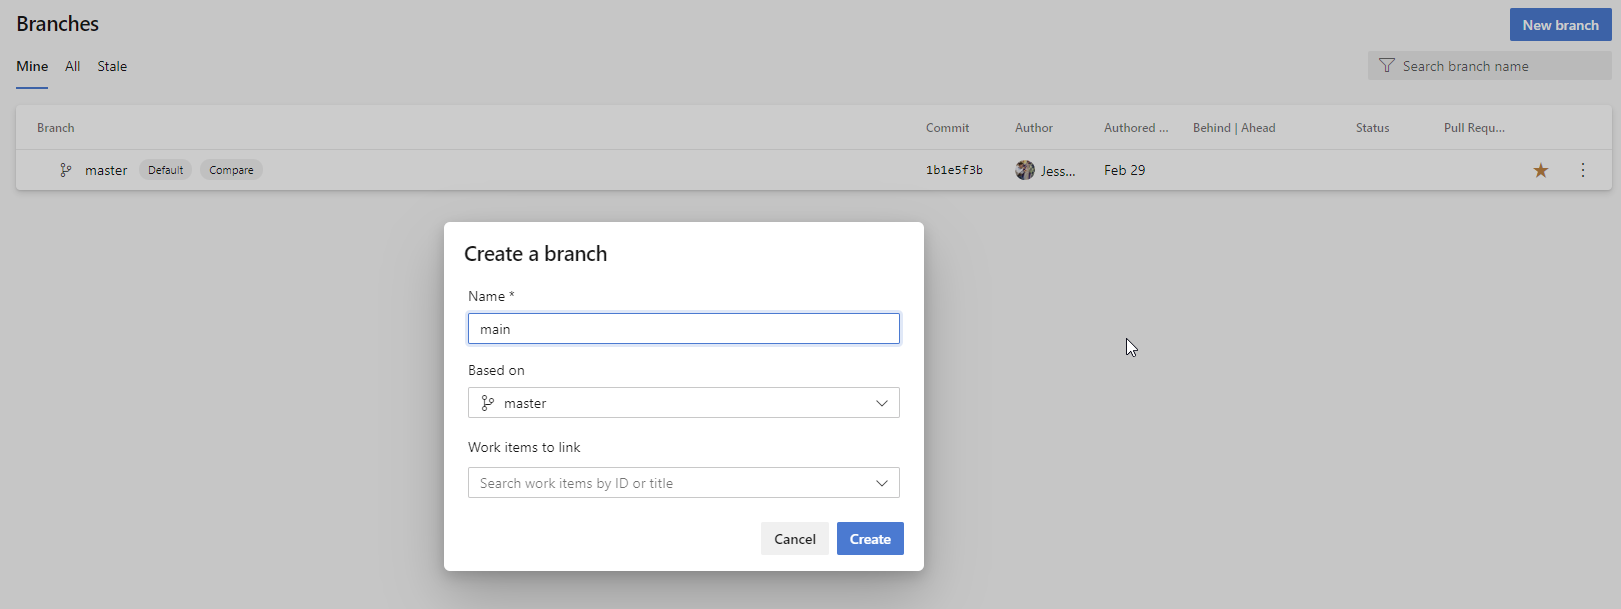This screenshot has height=609, width=1621.
Task: Switch to the All branches tab
Action: click(x=73, y=66)
